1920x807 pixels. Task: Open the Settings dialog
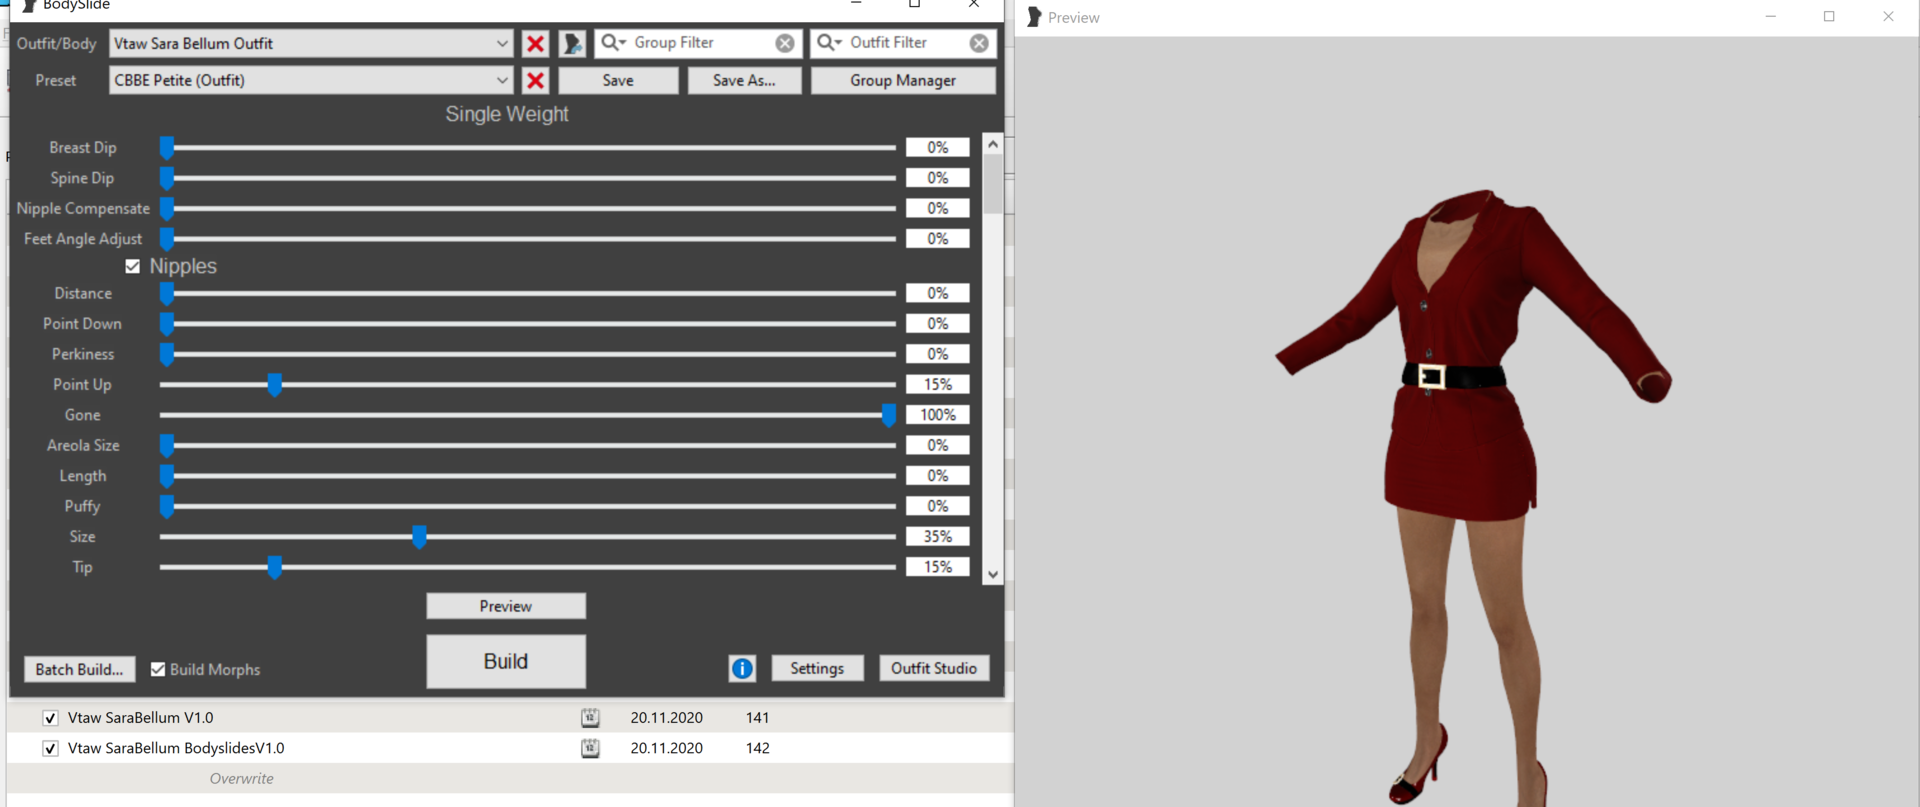pos(817,668)
